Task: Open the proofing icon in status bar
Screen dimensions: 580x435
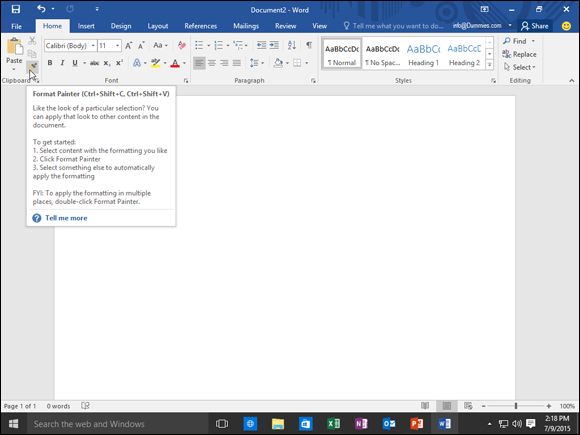Action: (85, 406)
